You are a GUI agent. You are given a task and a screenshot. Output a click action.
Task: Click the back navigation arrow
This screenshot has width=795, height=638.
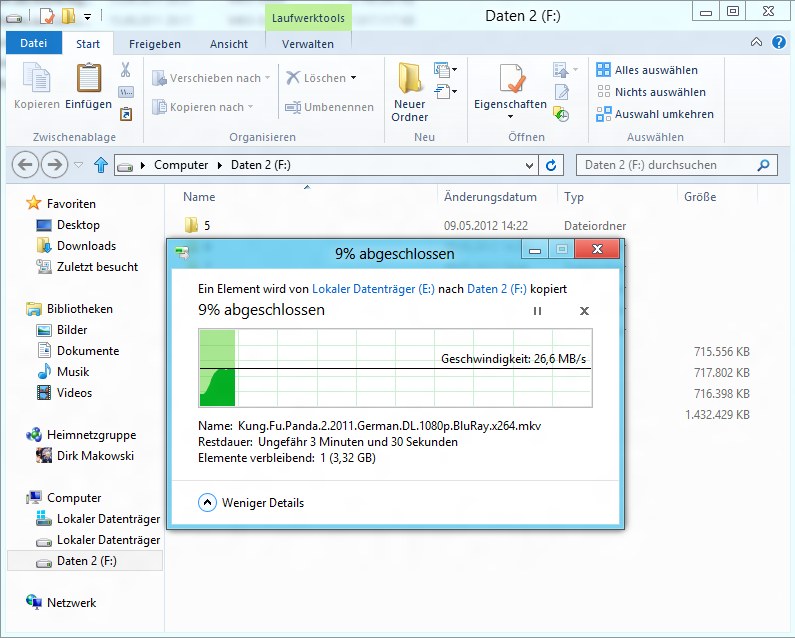[x=25, y=165]
